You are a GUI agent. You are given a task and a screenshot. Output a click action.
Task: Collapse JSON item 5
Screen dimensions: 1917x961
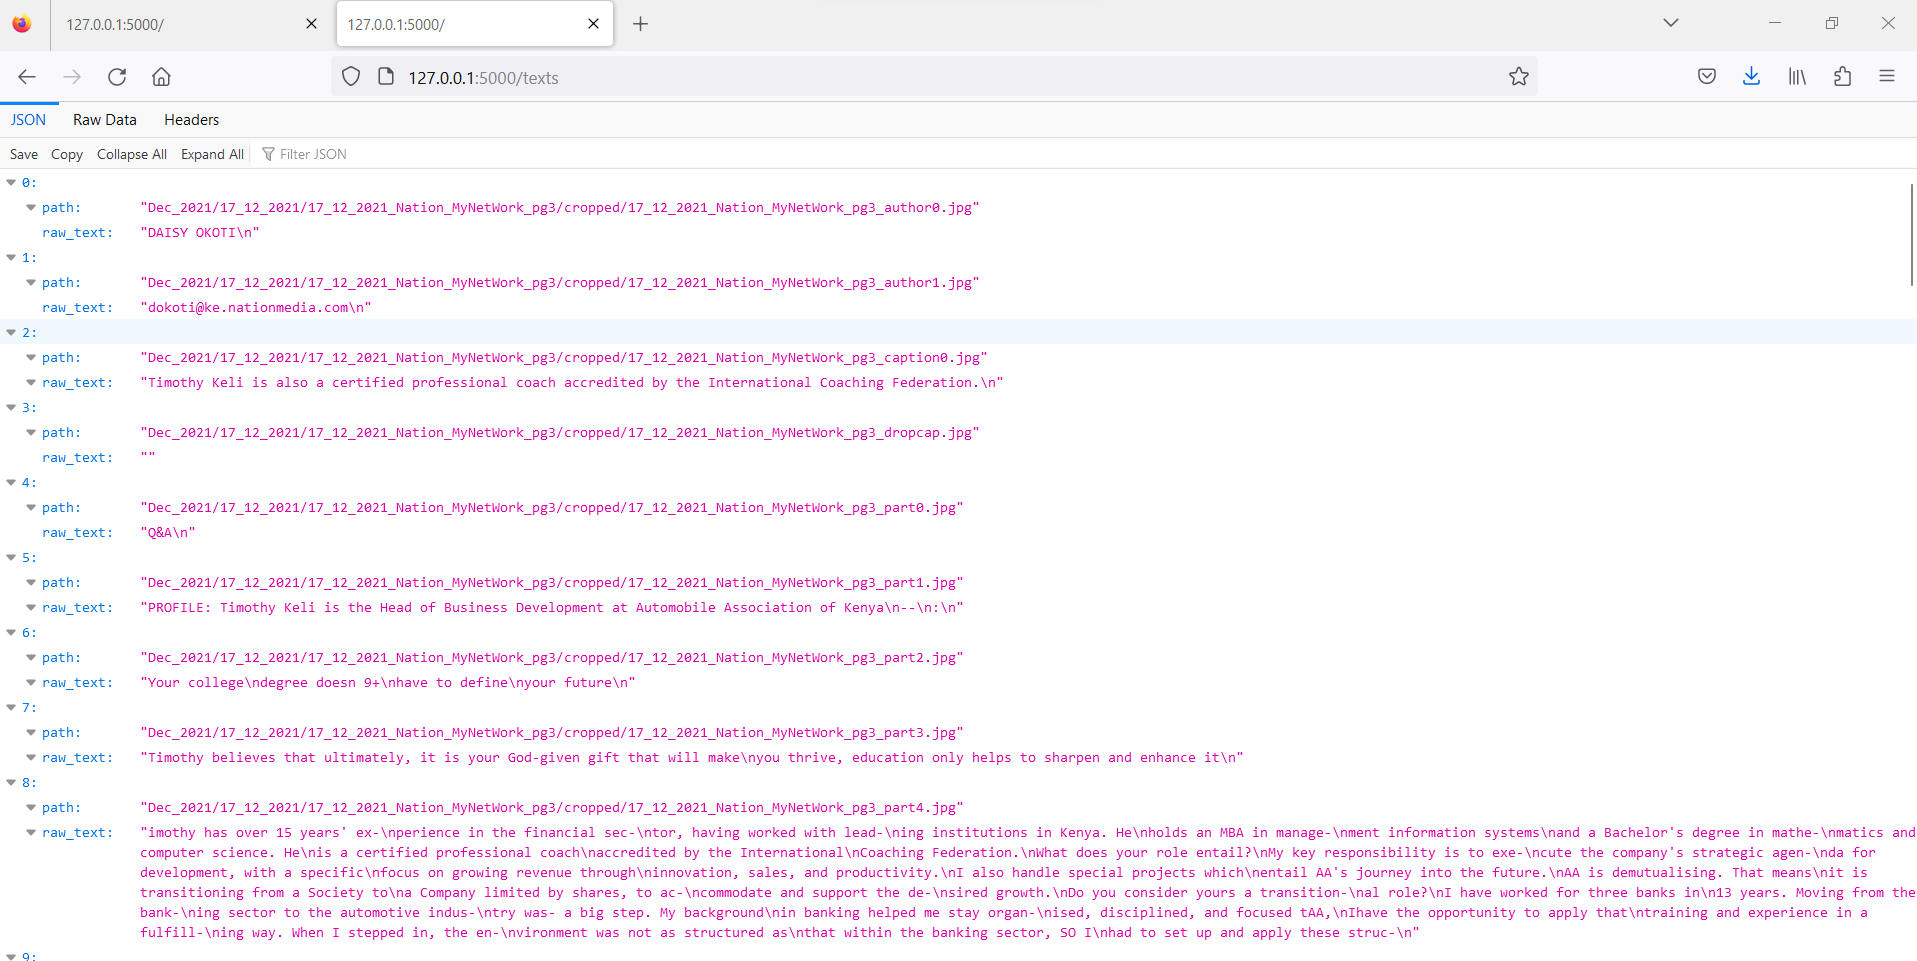[x=11, y=558]
